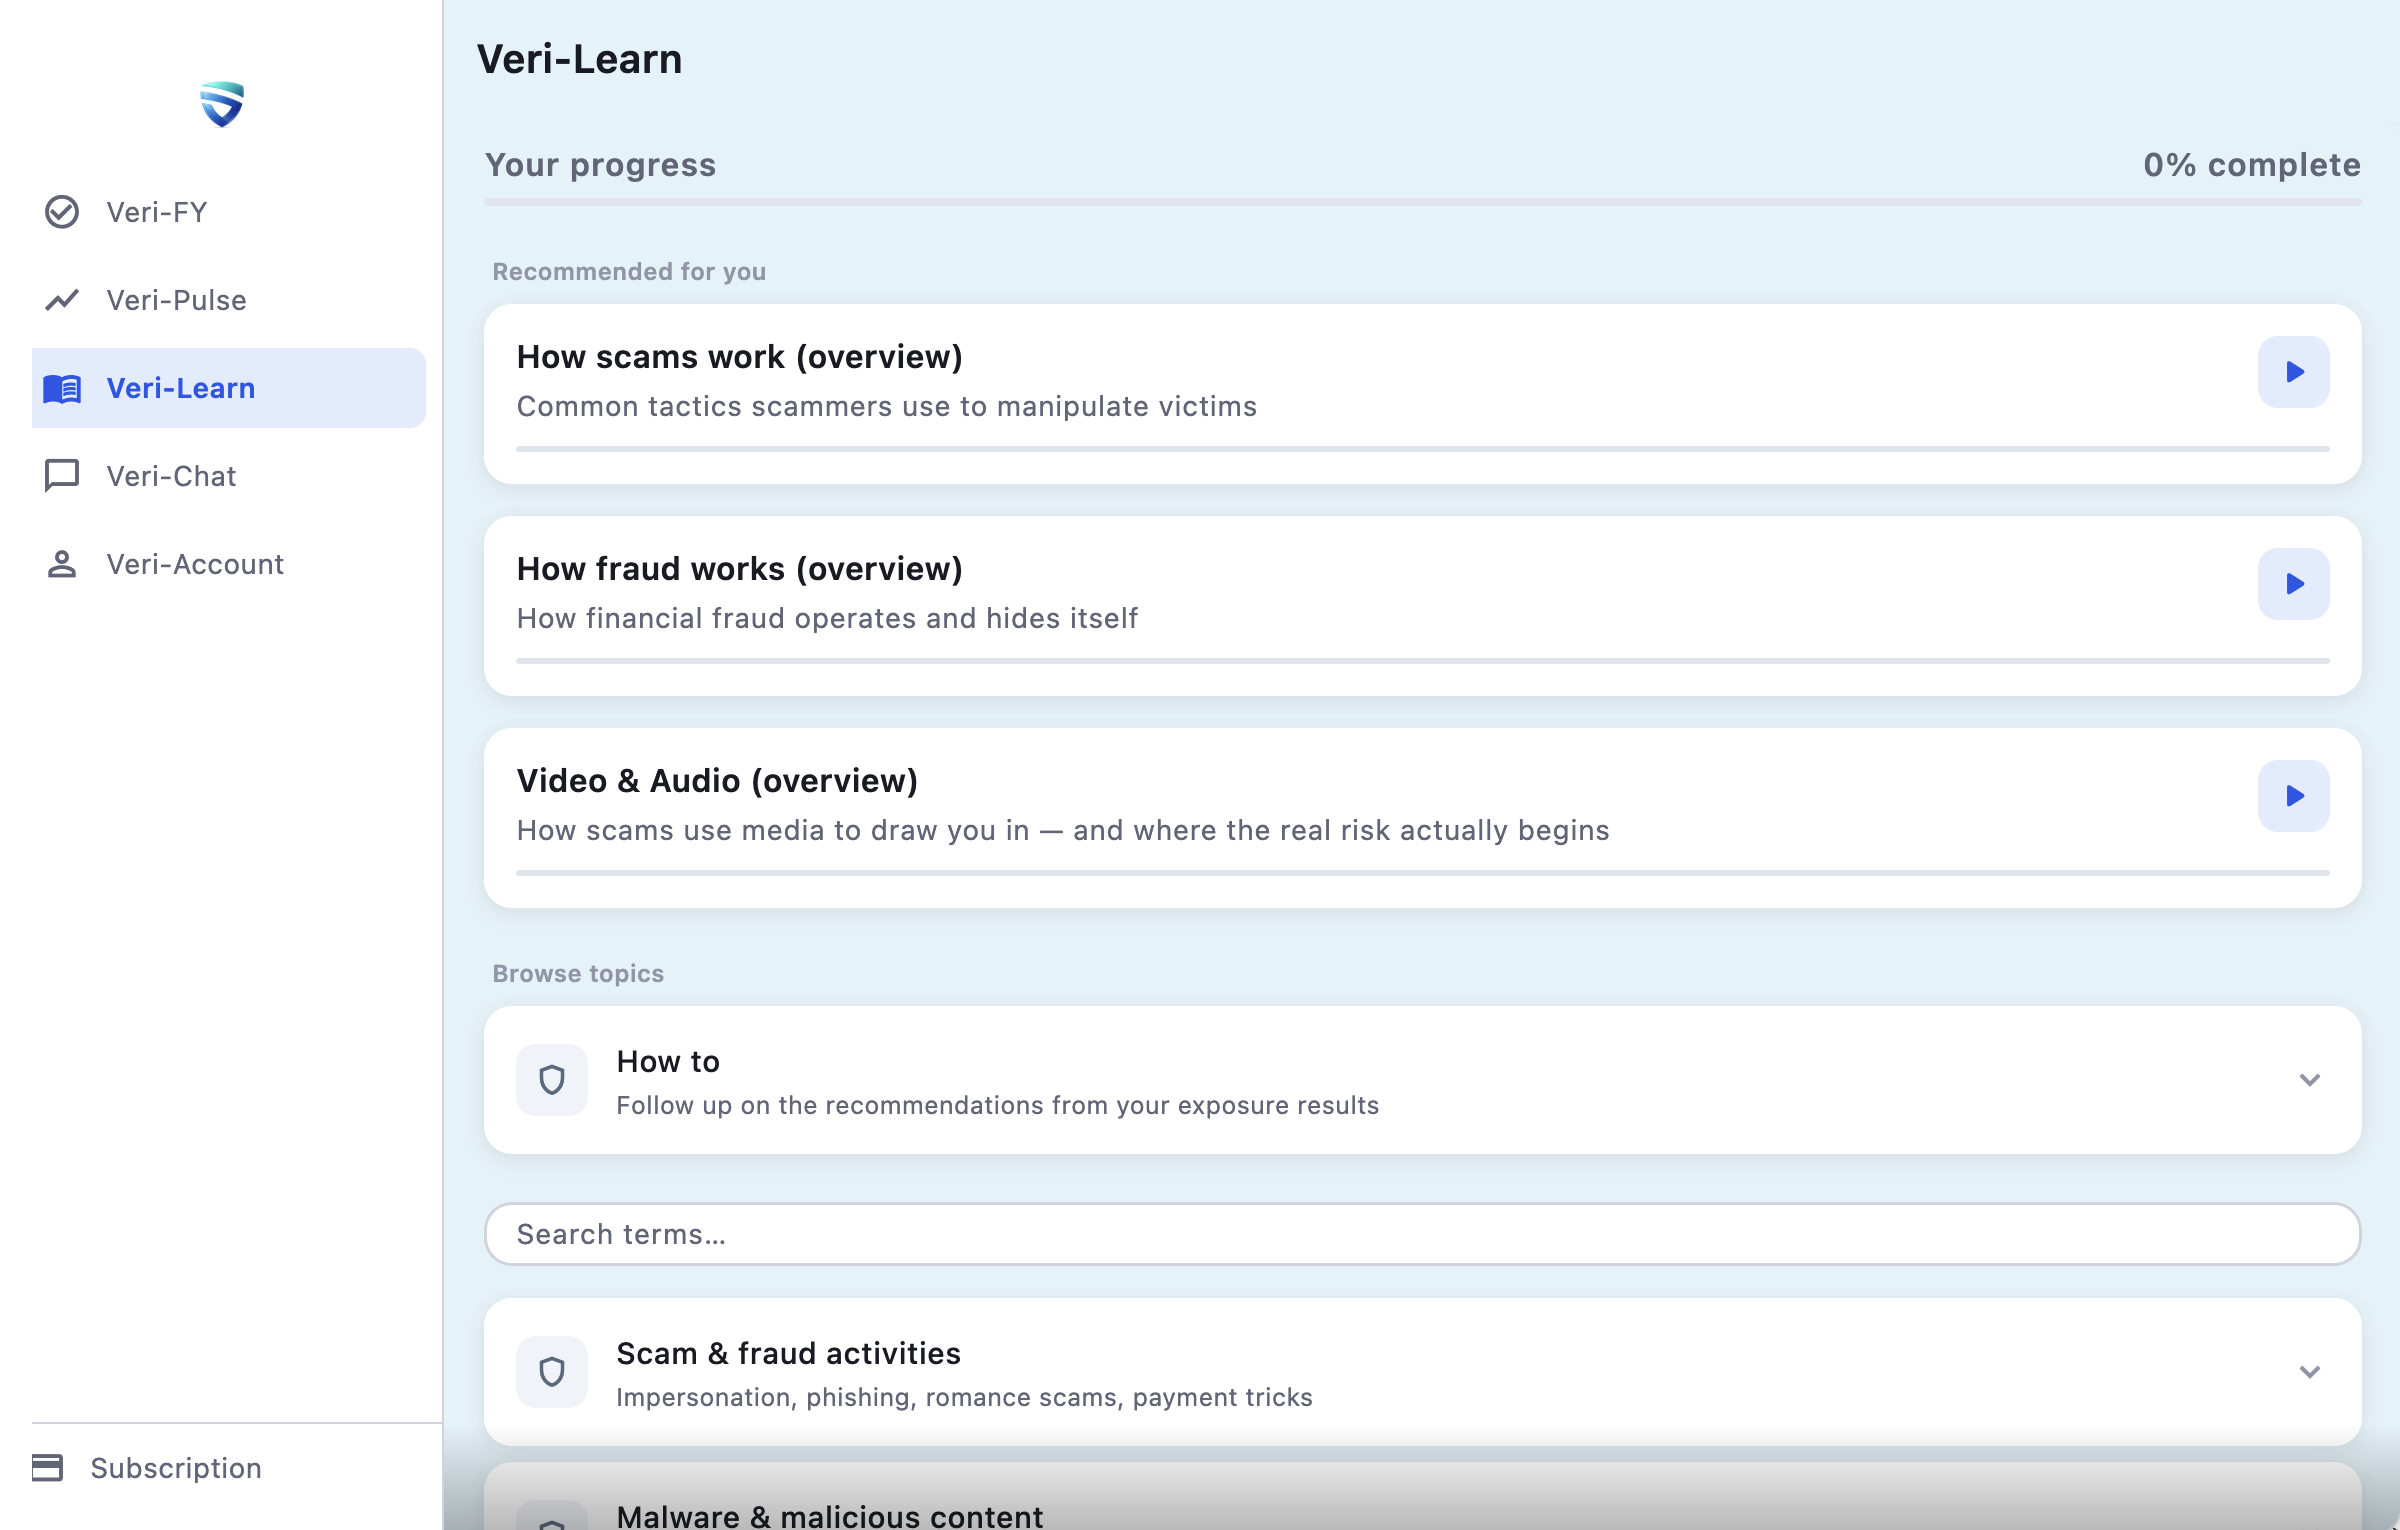2400x1530 pixels.
Task: Click the 0% complete label
Action: tap(2252, 165)
